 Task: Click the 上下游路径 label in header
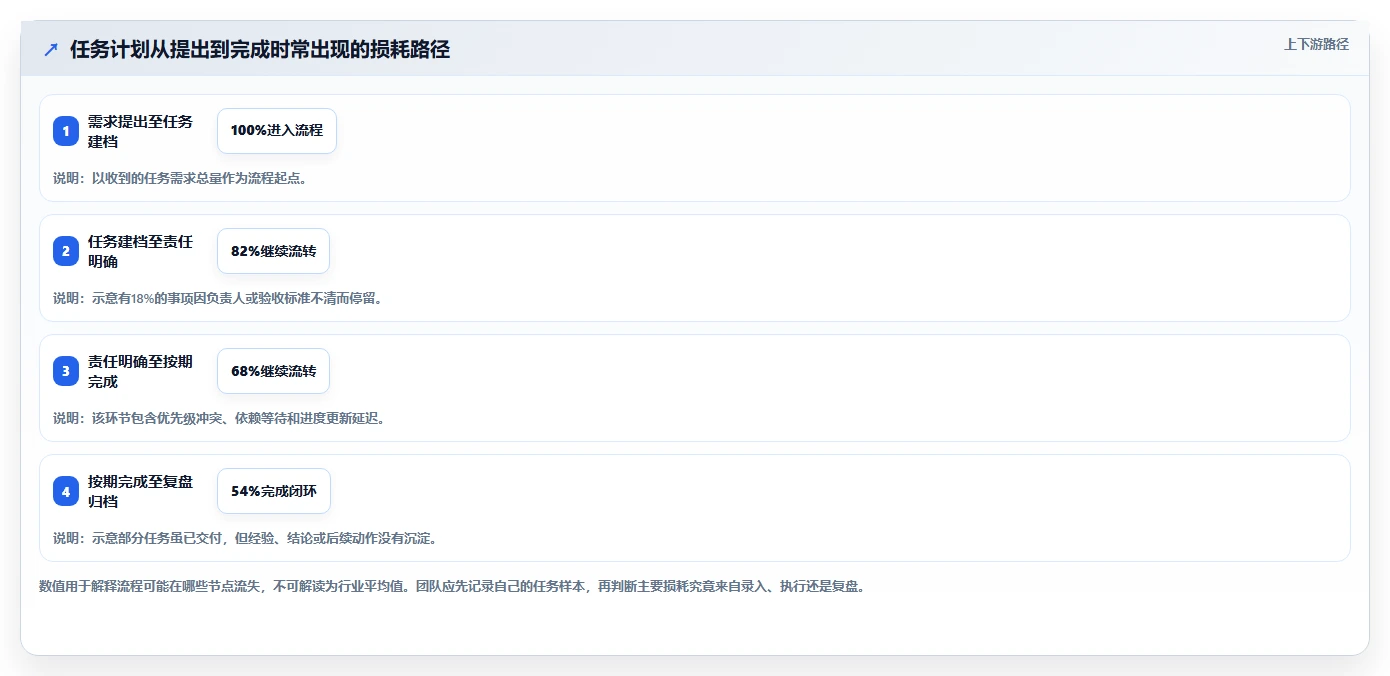1316,44
